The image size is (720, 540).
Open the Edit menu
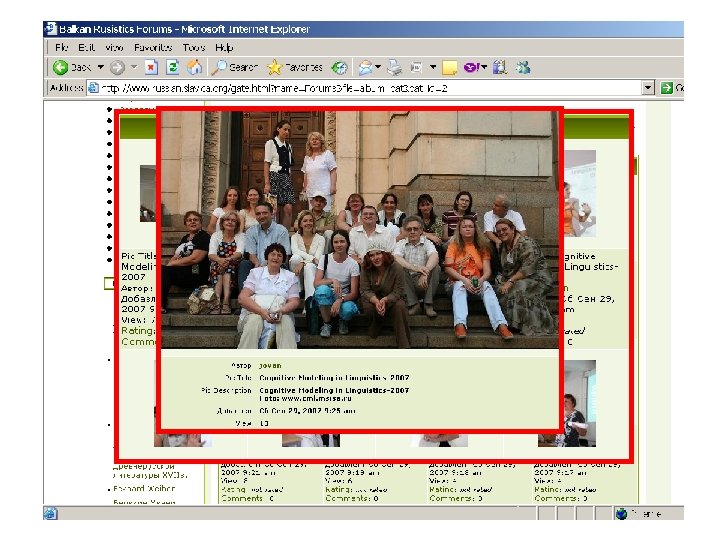(86, 47)
